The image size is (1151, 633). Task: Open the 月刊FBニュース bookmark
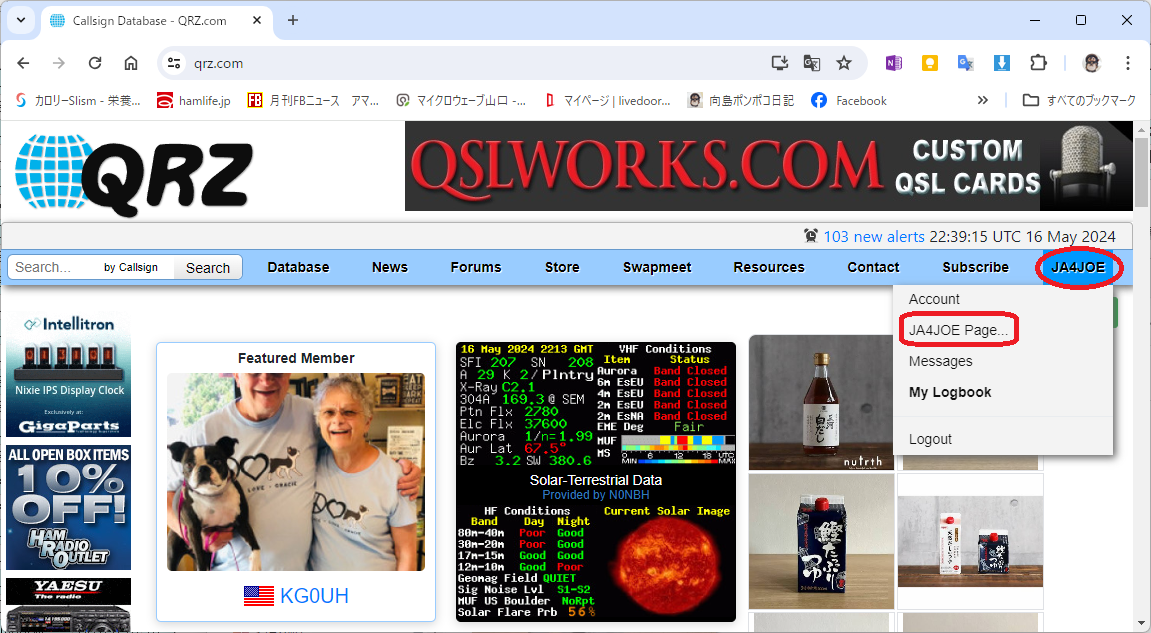tap(313, 100)
